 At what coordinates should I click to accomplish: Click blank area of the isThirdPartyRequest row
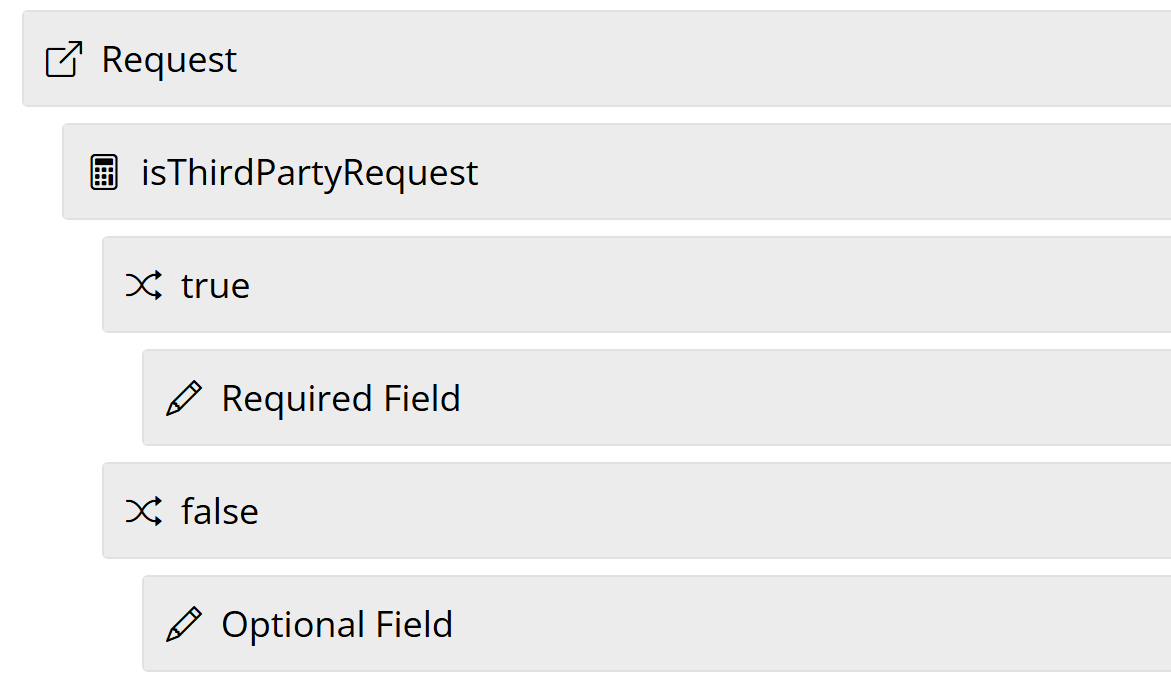pyautogui.click(x=800, y=173)
